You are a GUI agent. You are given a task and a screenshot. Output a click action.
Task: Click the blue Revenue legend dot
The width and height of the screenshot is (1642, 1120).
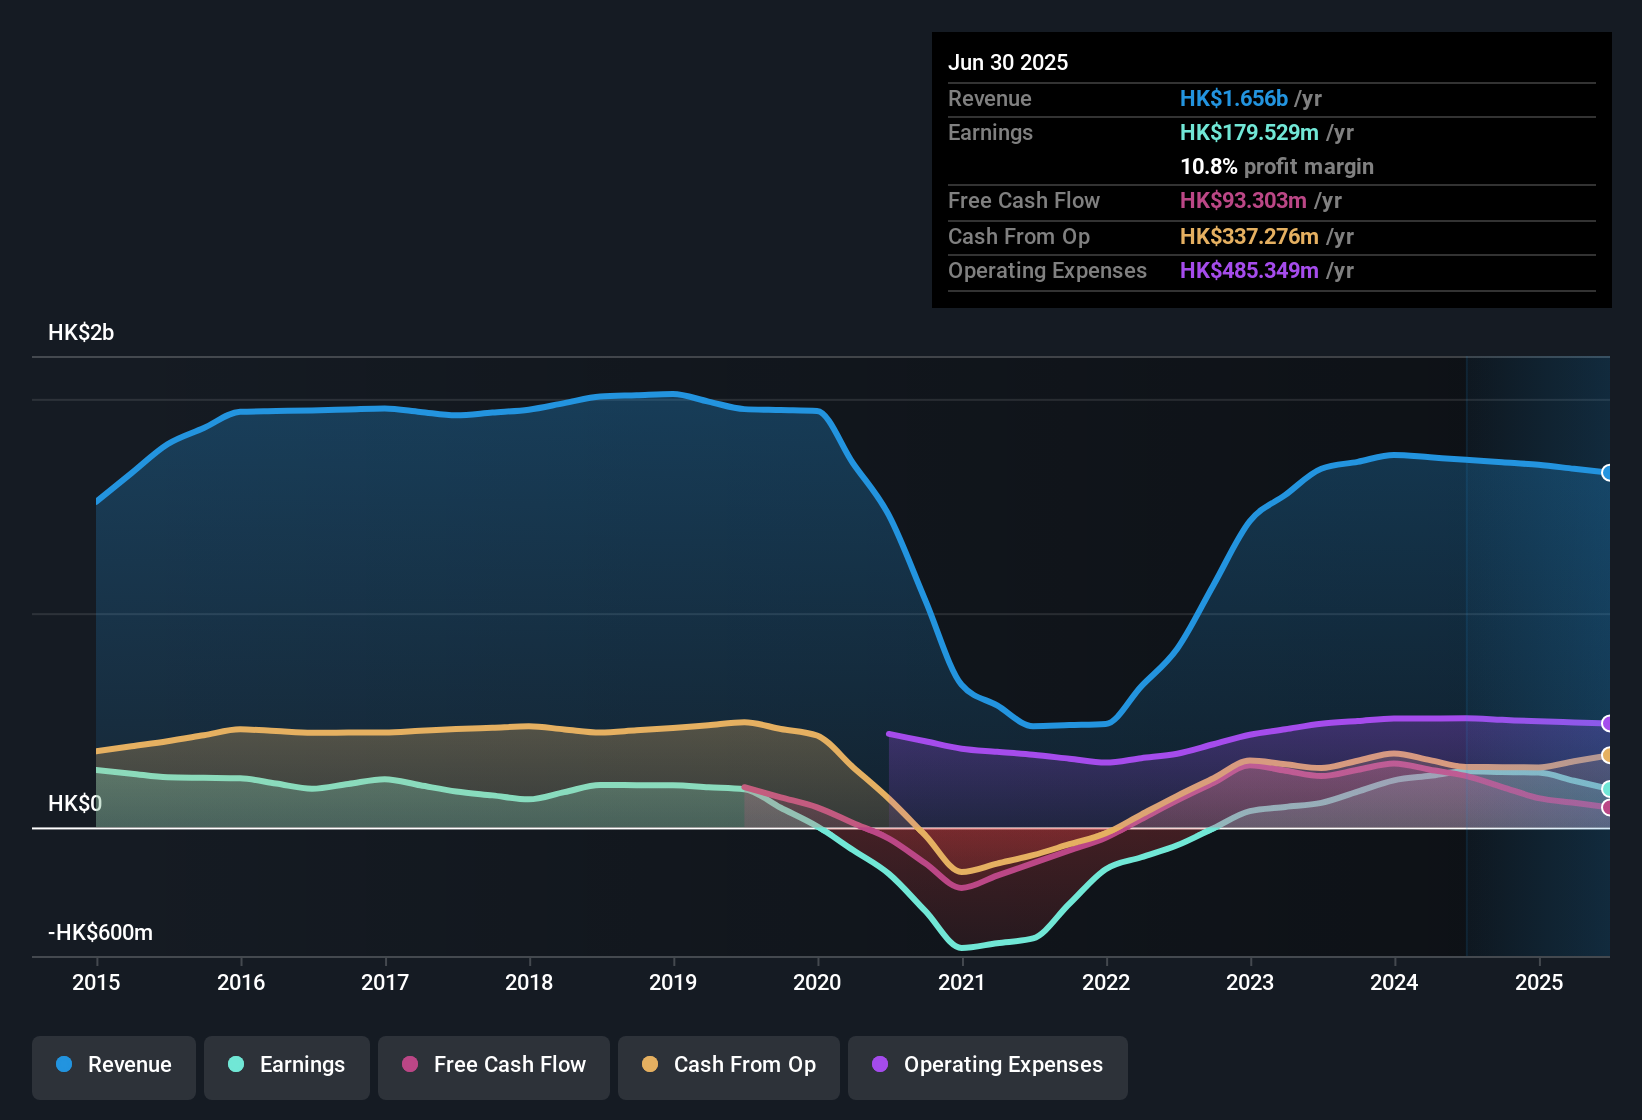click(64, 1064)
